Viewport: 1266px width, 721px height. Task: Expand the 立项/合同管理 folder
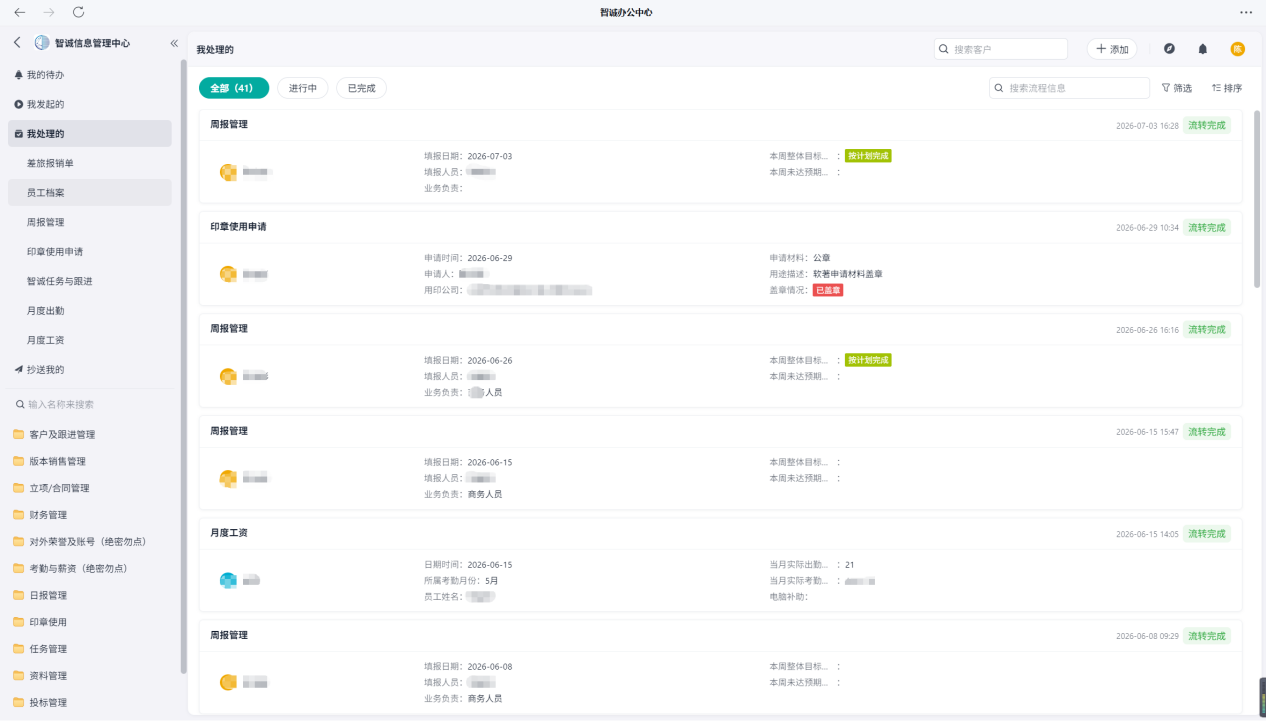[x=90, y=489]
